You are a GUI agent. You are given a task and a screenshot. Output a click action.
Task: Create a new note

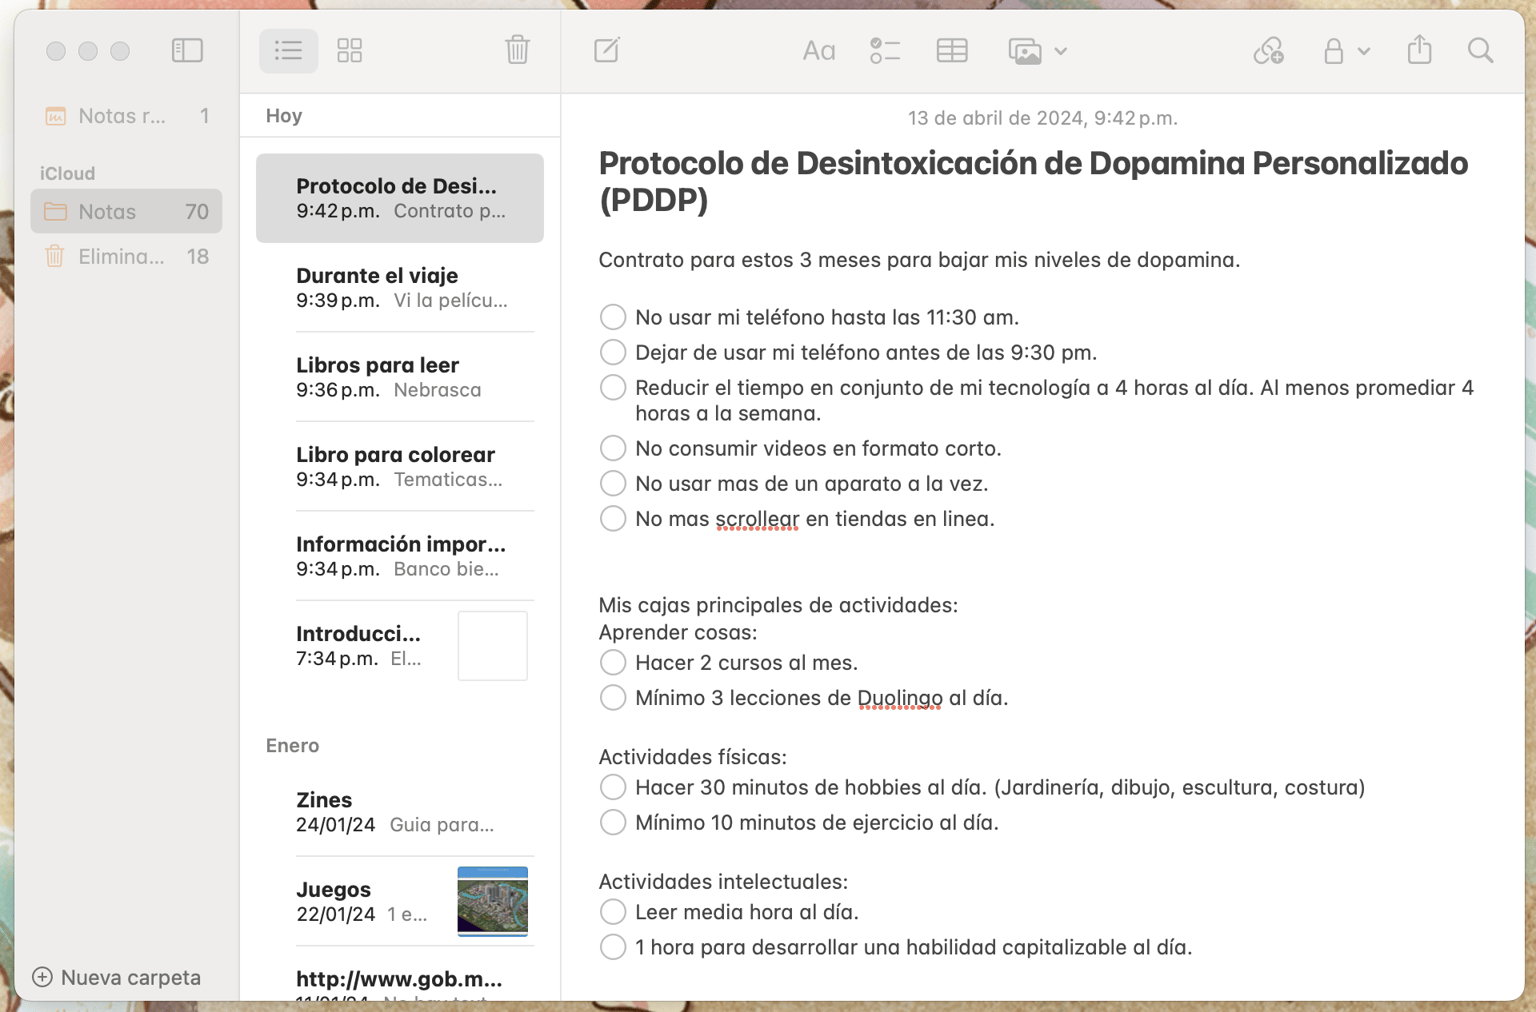tap(607, 50)
